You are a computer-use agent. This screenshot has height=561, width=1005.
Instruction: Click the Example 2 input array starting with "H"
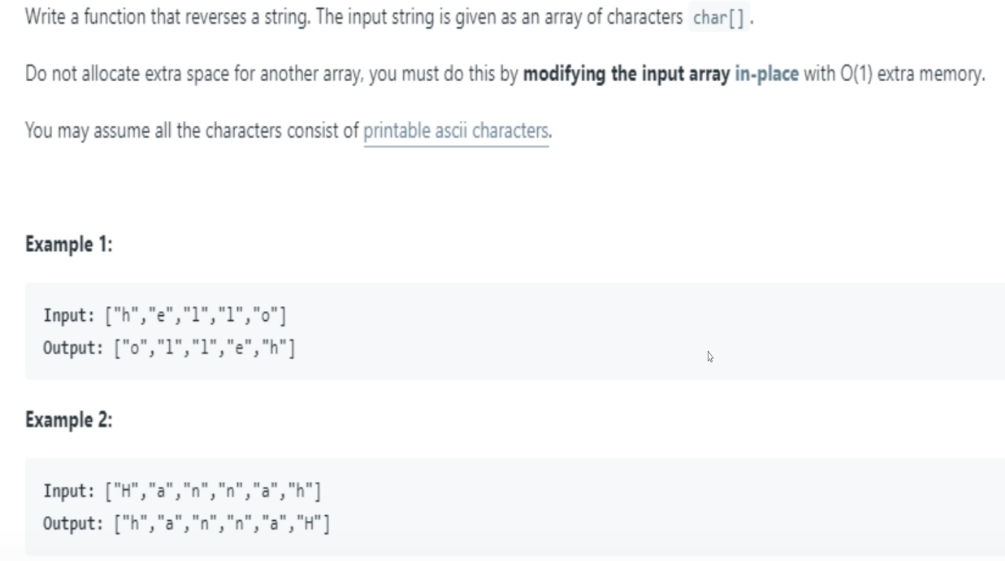(x=213, y=491)
